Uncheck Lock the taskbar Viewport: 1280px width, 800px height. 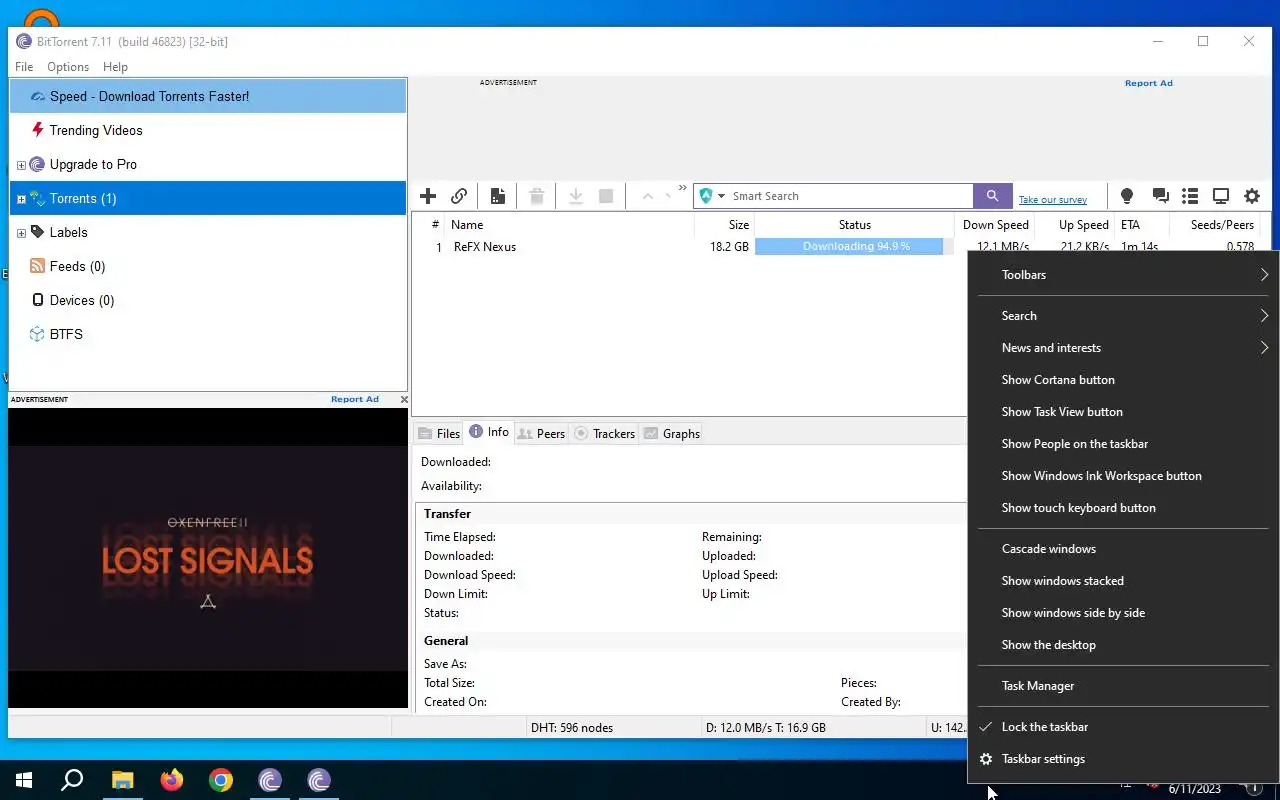pos(1122,727)
